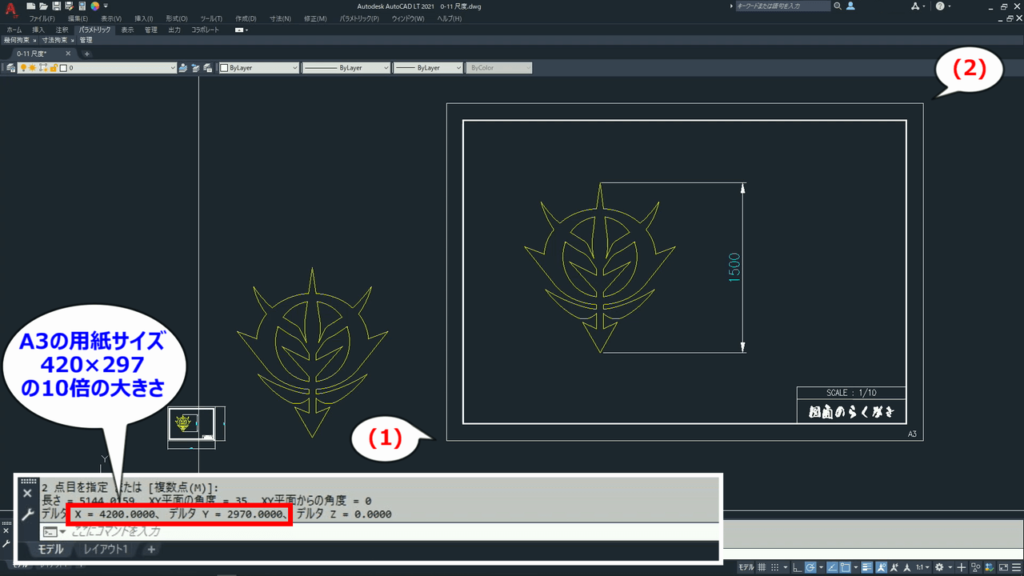Click the Save As icon

69,6
